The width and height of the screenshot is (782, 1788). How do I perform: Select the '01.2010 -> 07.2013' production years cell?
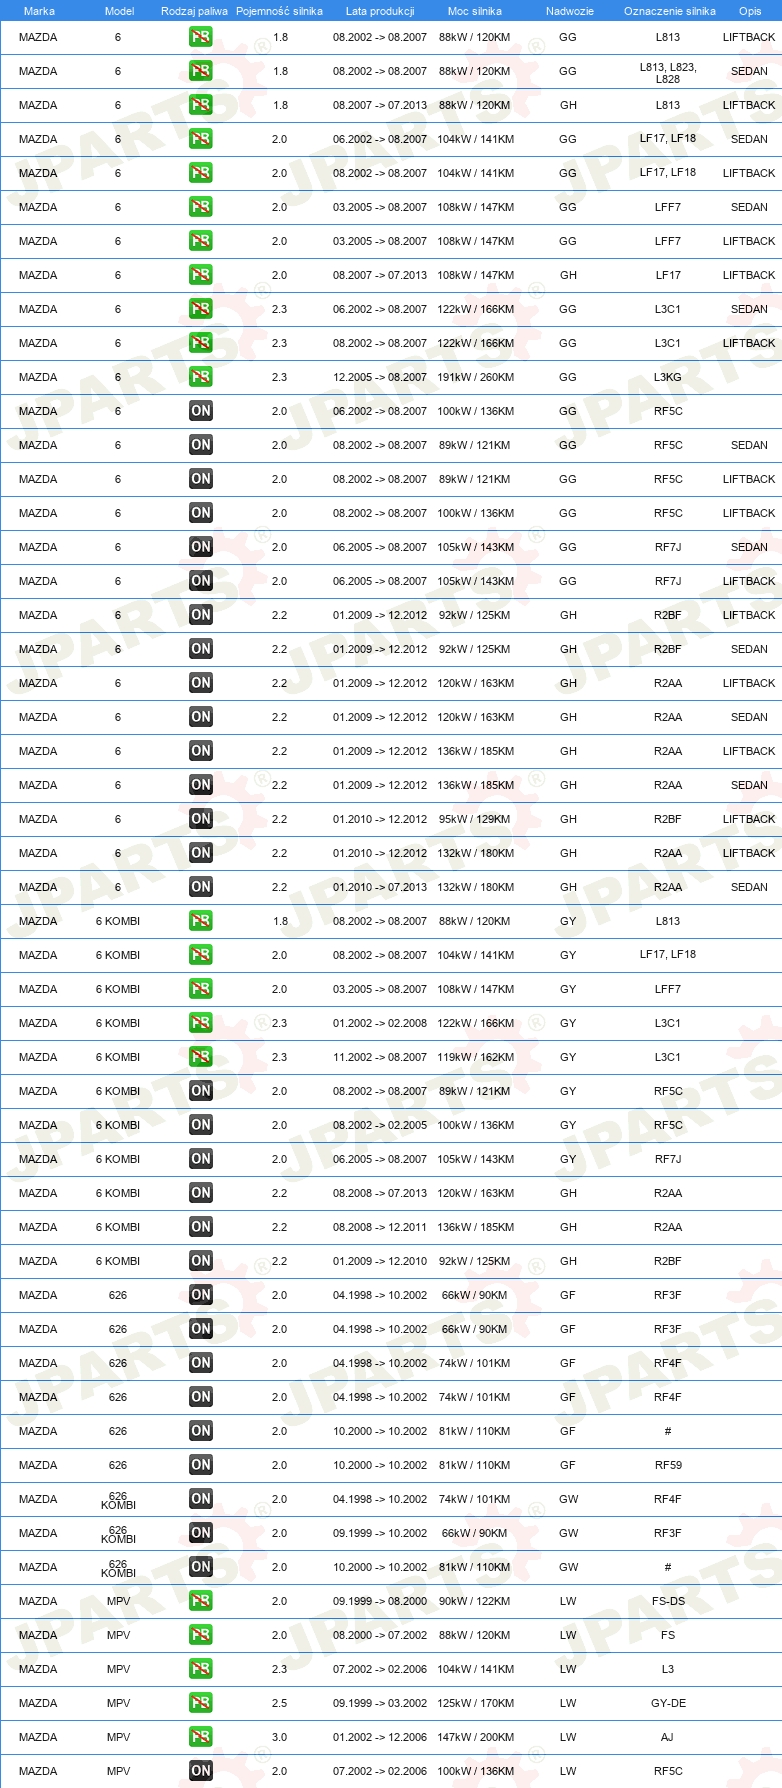tap(380, 887)
